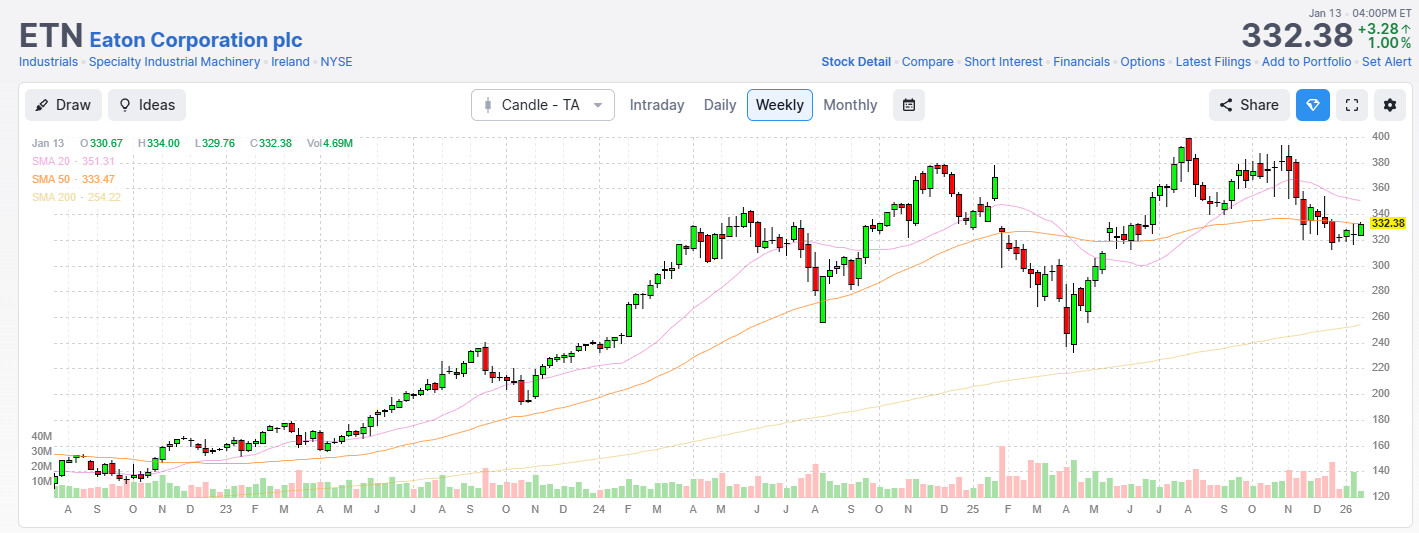Image resolution: width=1419 pixels, height=533 pixels.
Task: Select the Daily timeframe
Action: (720, 105)
